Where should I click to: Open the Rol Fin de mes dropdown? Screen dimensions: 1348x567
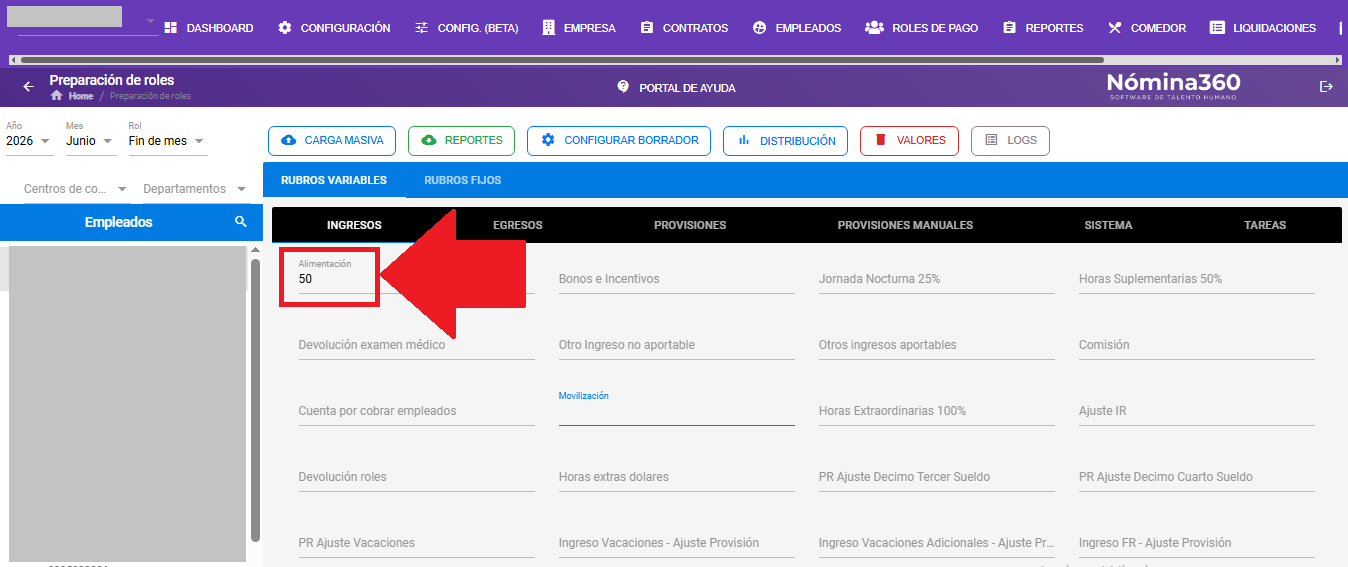(x=168, y=141)
